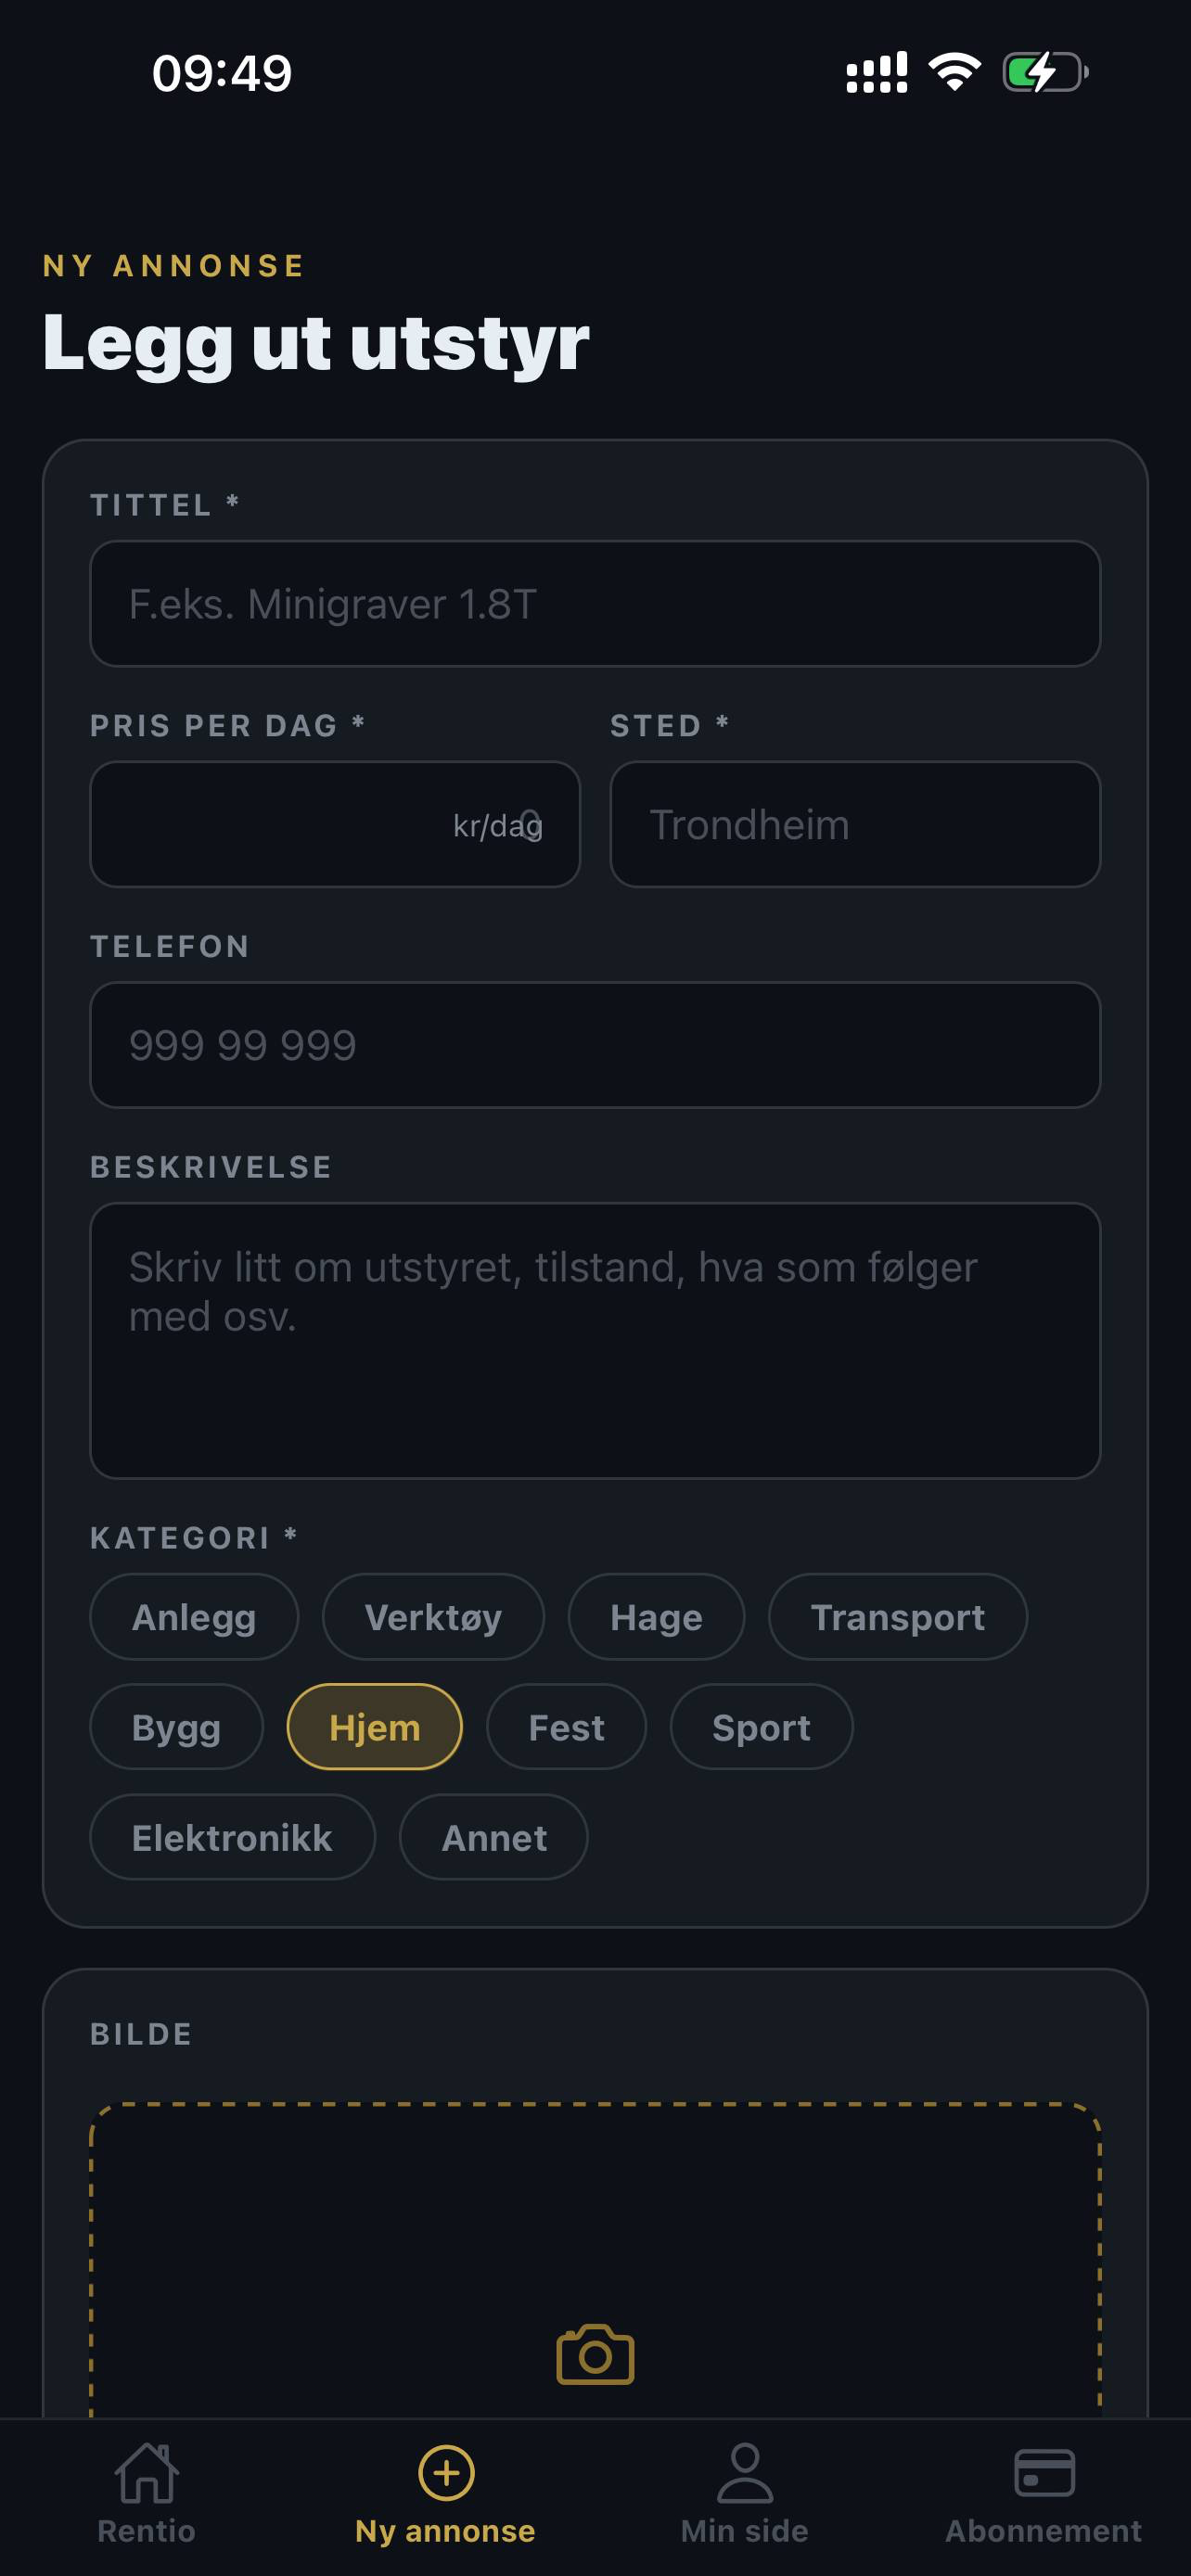This screenshot has height=2576, width=1191.
Task: Select the Verktøy category chip
Action: tap(433, 1617)
